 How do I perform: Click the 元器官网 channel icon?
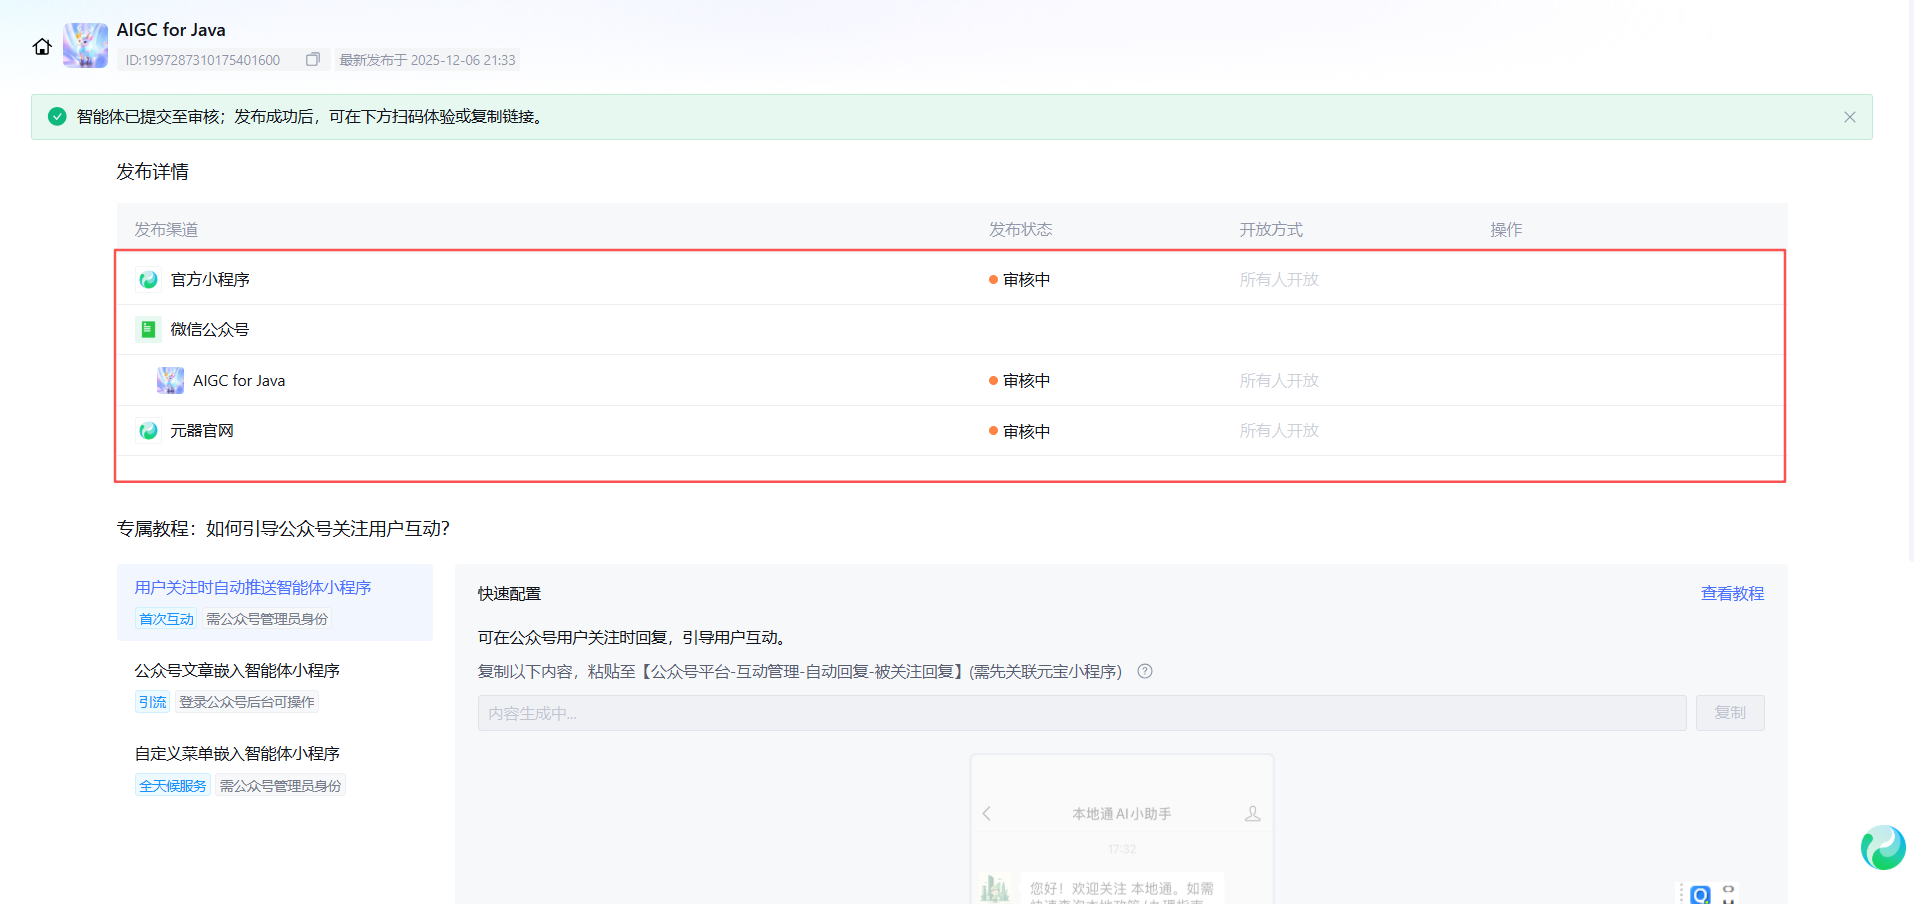pyautogui.click(x=148, y=431)
